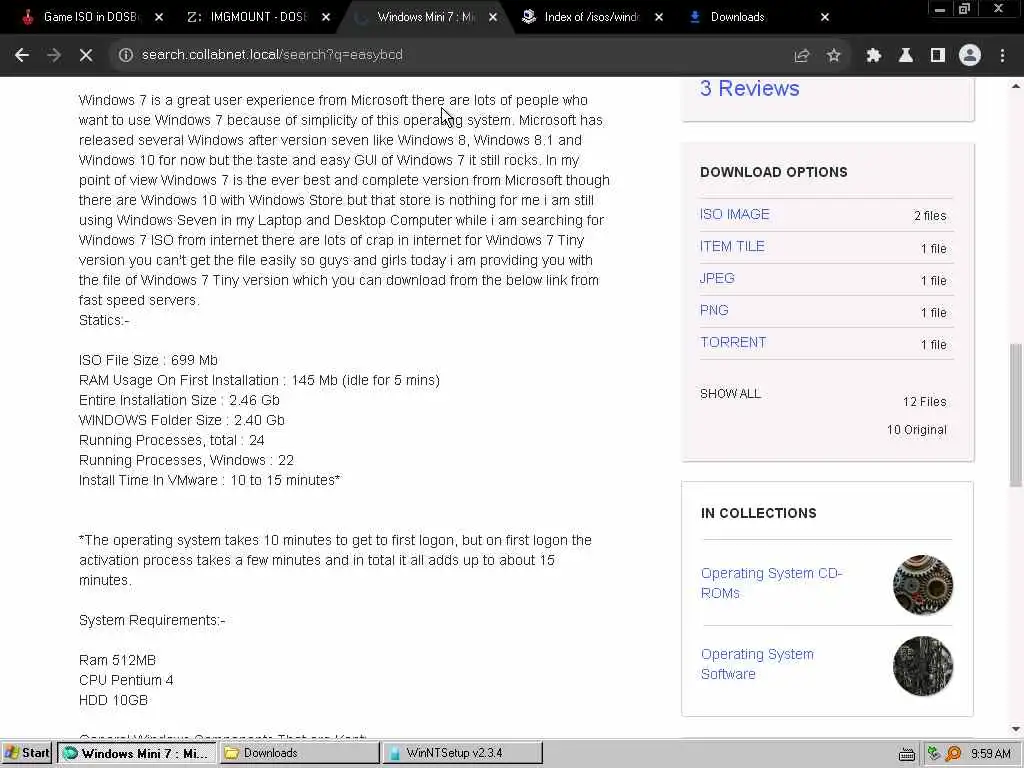Click the network tray icon
Screen dimensions: 1024x768
[x=935, y=754]
